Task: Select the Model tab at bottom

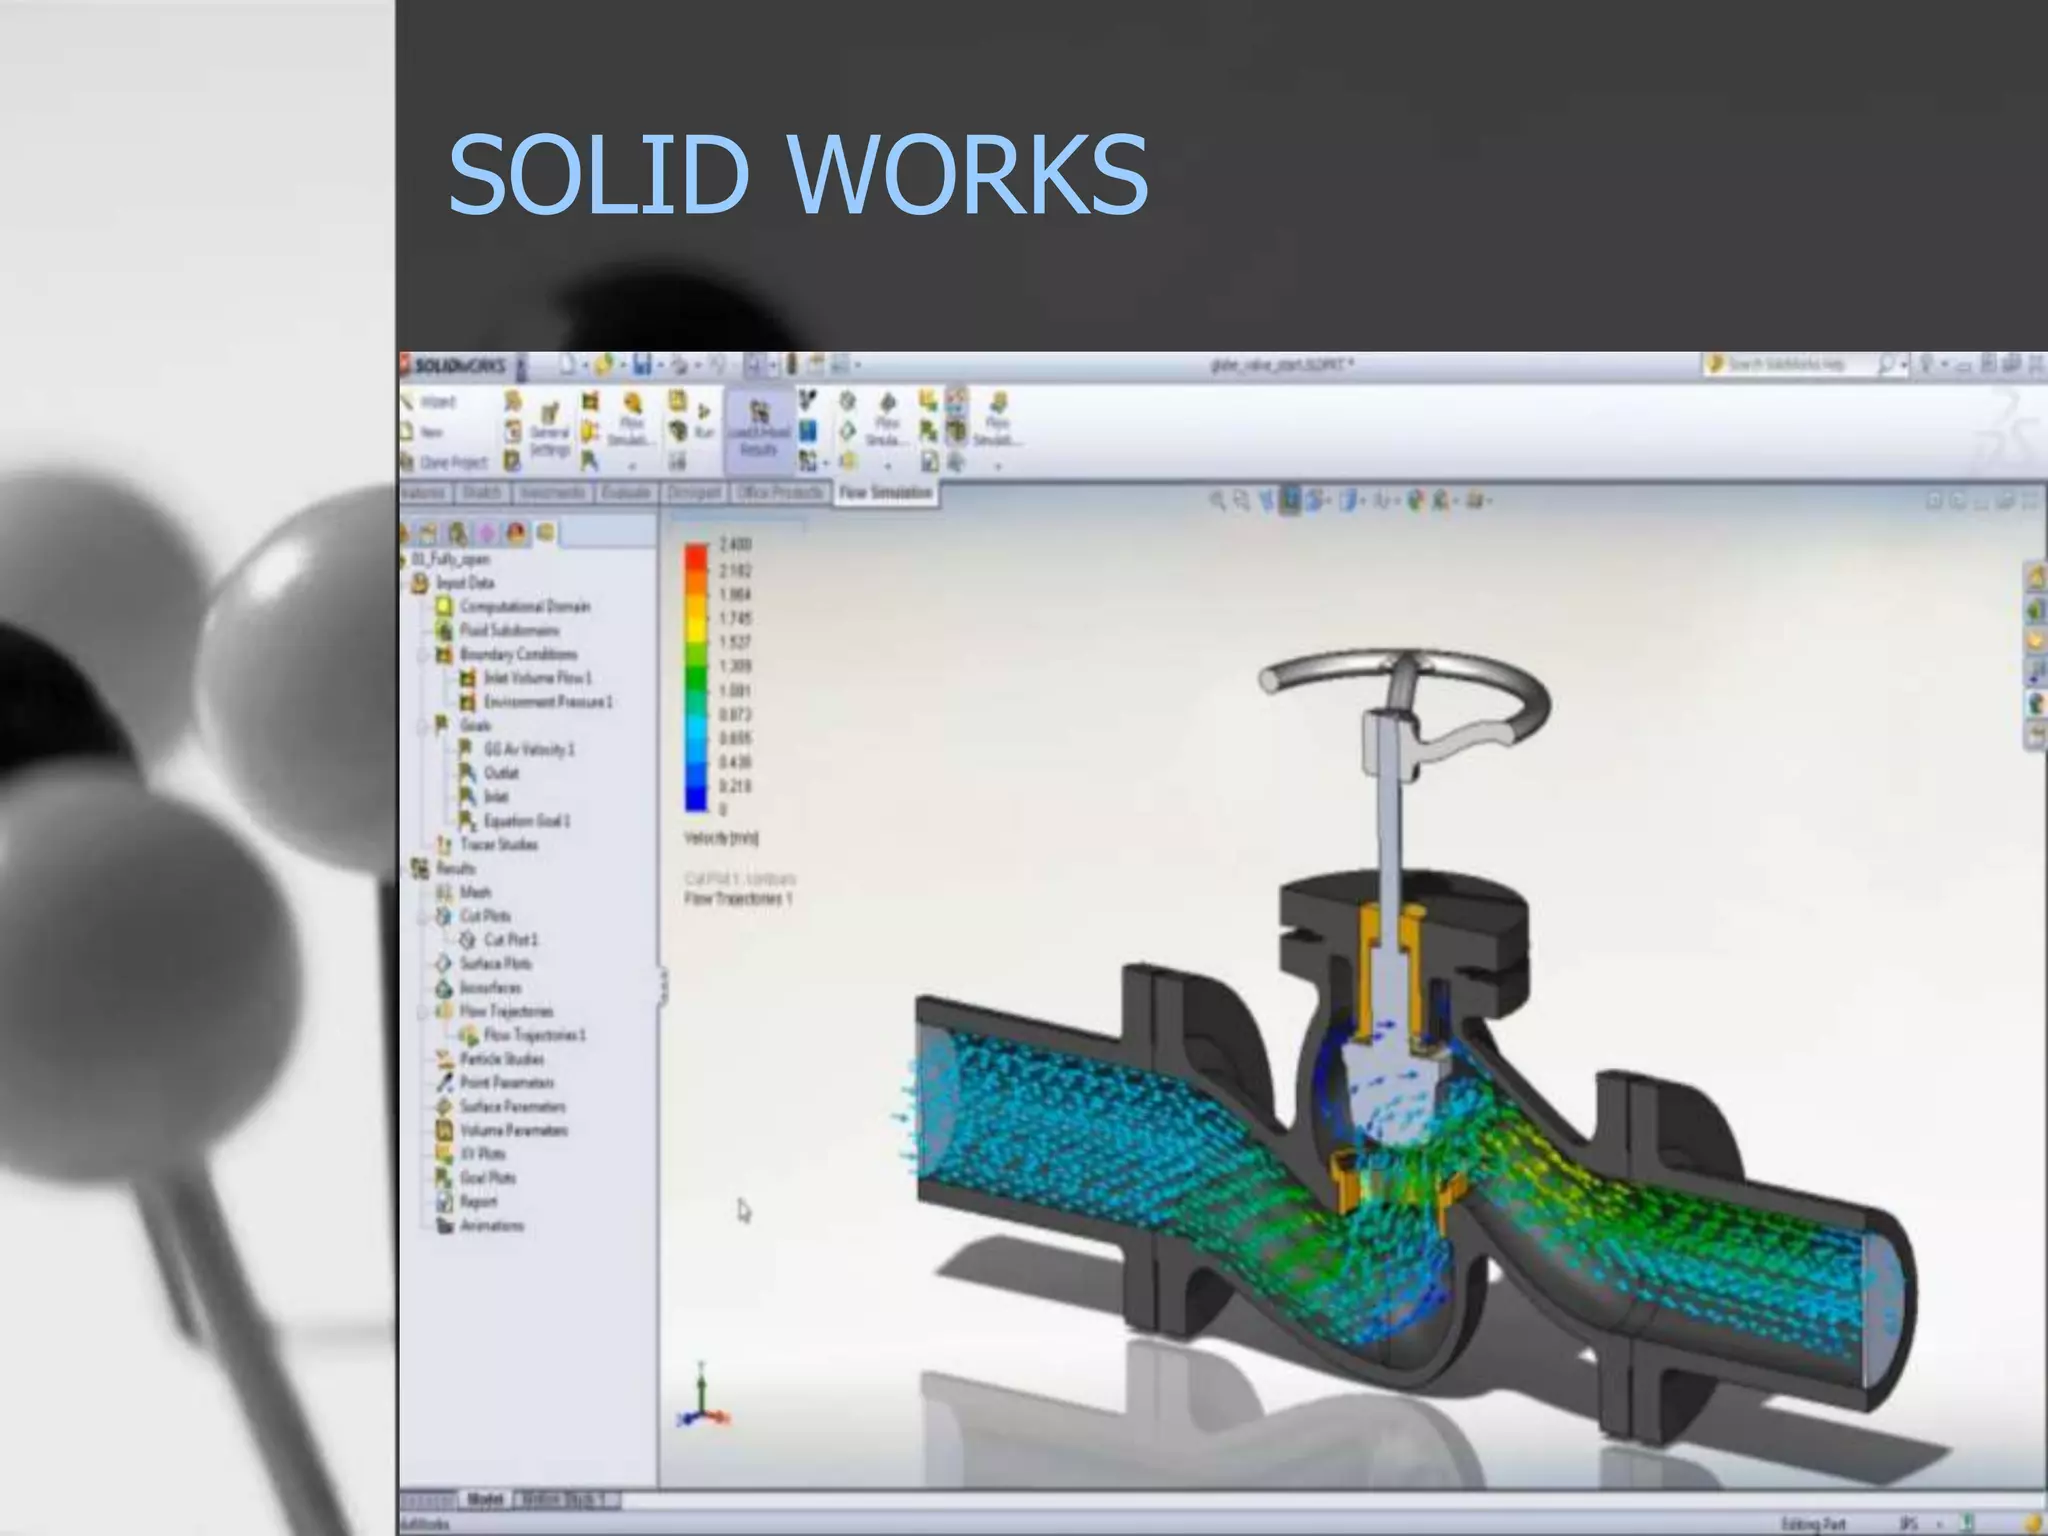Action: point(485,1500)
